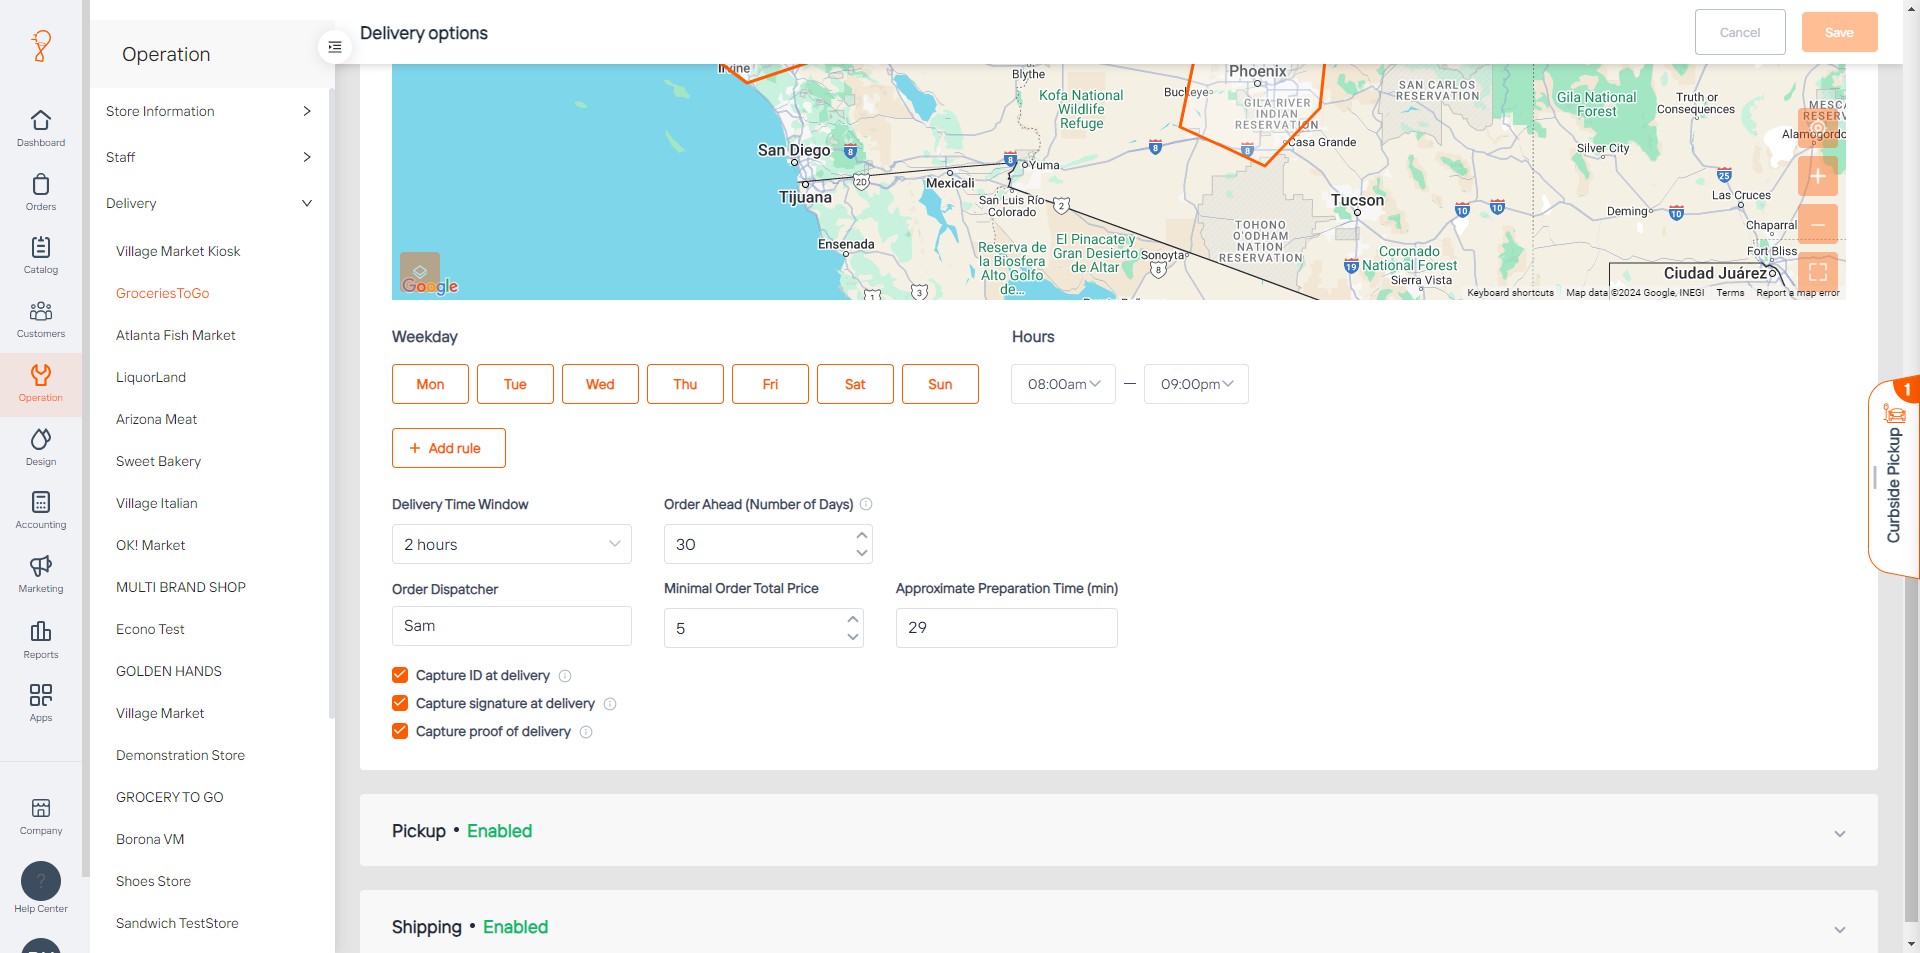This screenshot has height=953, width=1920.
Task: Open the Company section
Action: tap(41, 816)
